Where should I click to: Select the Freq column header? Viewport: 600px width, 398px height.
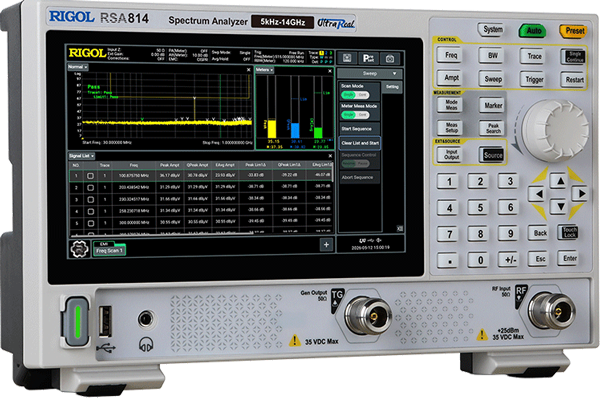pyautogui.click(x=134, y=165)
